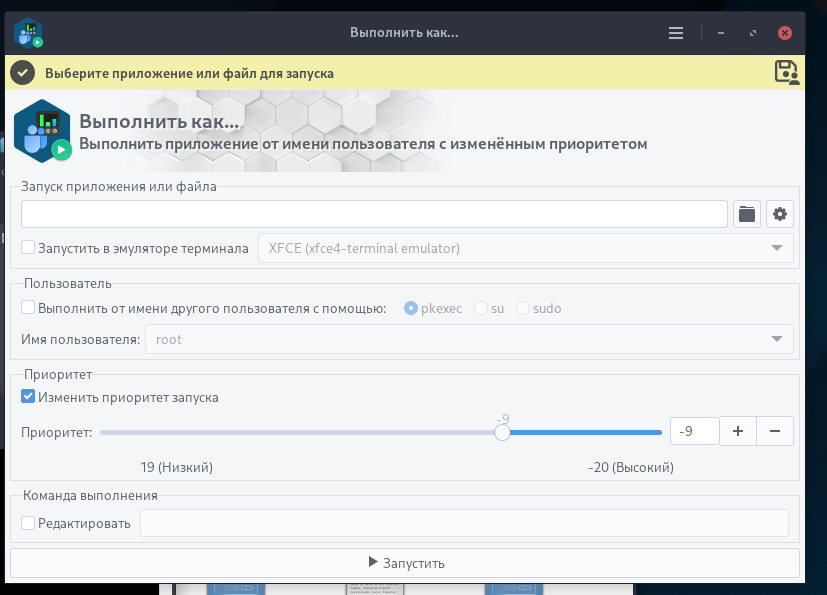Viewport: 827px width, 595px height.
Task: Click the checkmark icon in yellow banner
Action: click(23, 73)
